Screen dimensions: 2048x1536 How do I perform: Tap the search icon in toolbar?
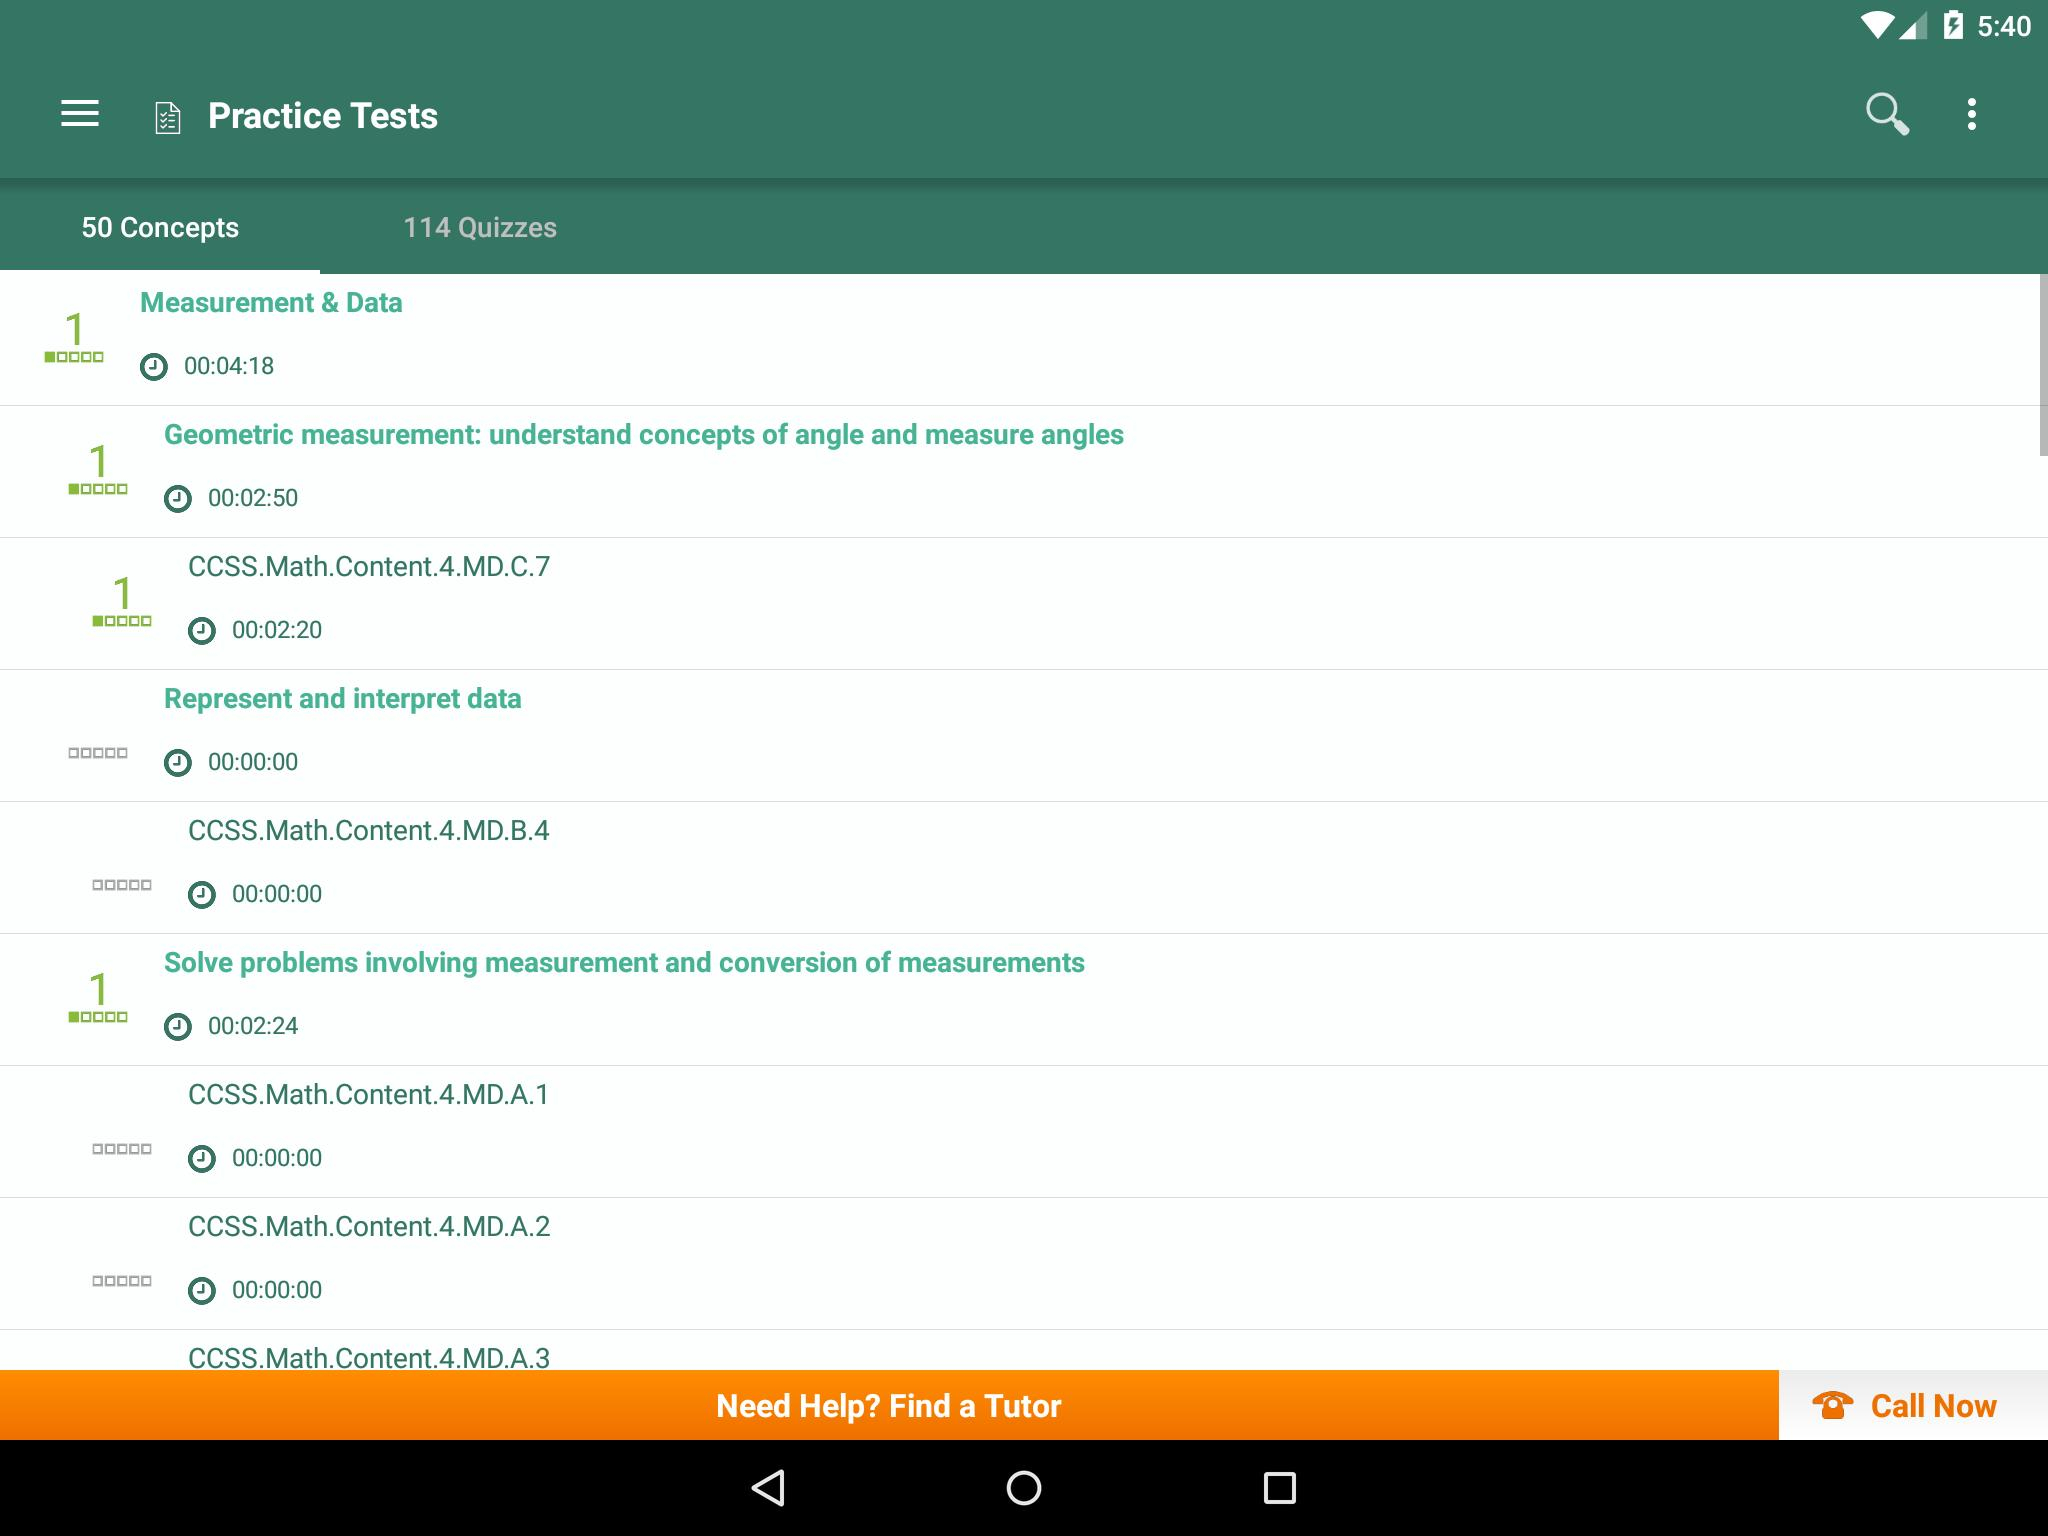click(x=1887, y=113)
